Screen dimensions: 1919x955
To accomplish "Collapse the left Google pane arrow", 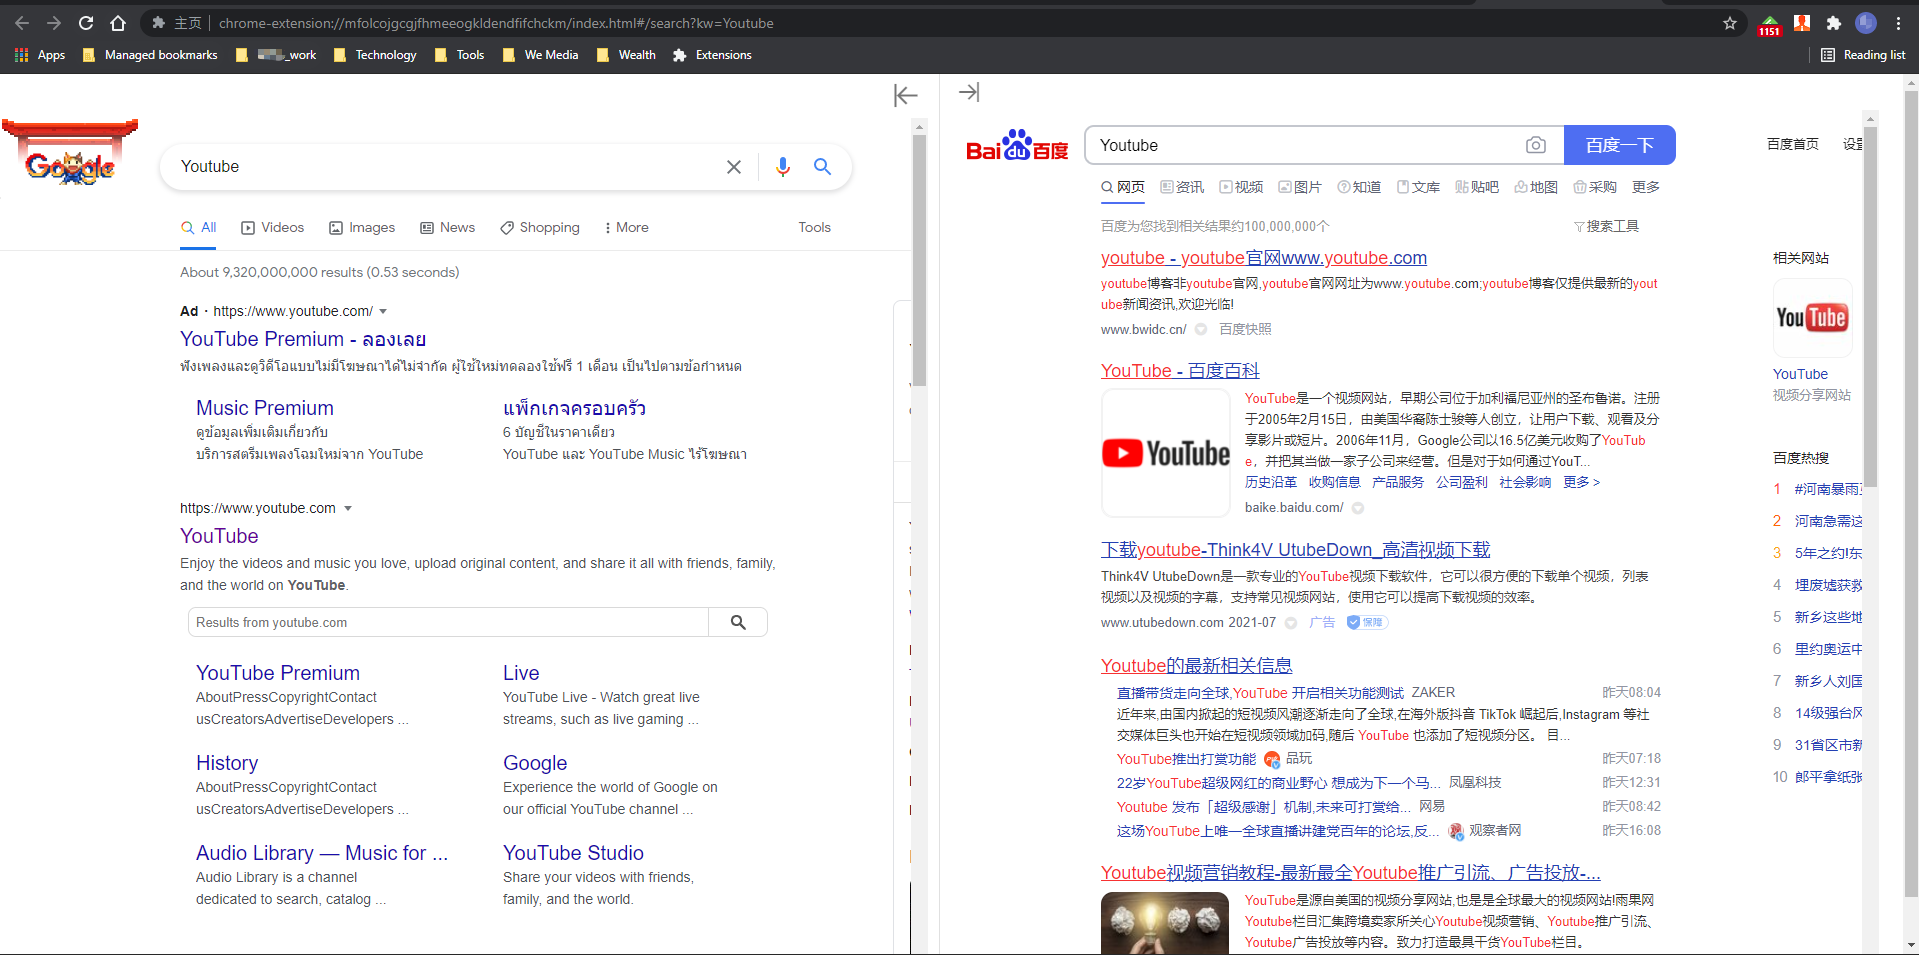I will click(x=906, y=95).
